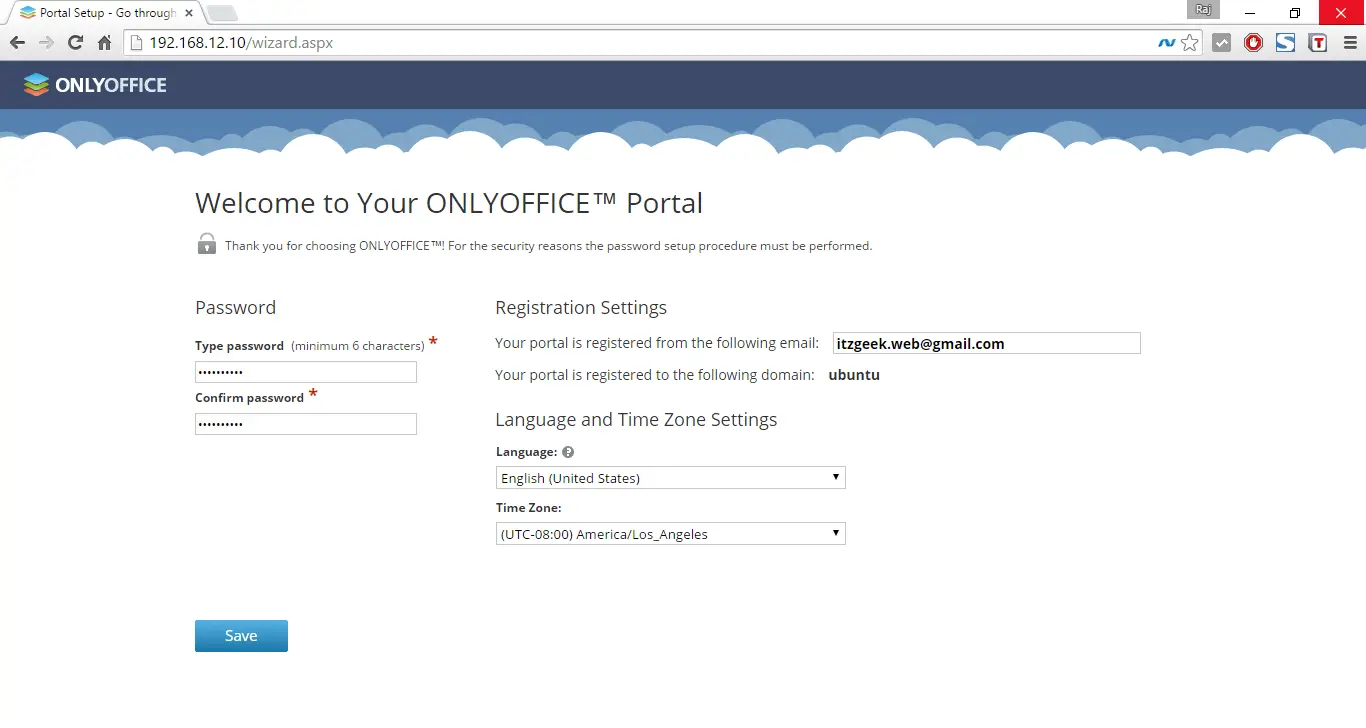
Task: Click the "Time Zone:" label
Action: (529, 508)
